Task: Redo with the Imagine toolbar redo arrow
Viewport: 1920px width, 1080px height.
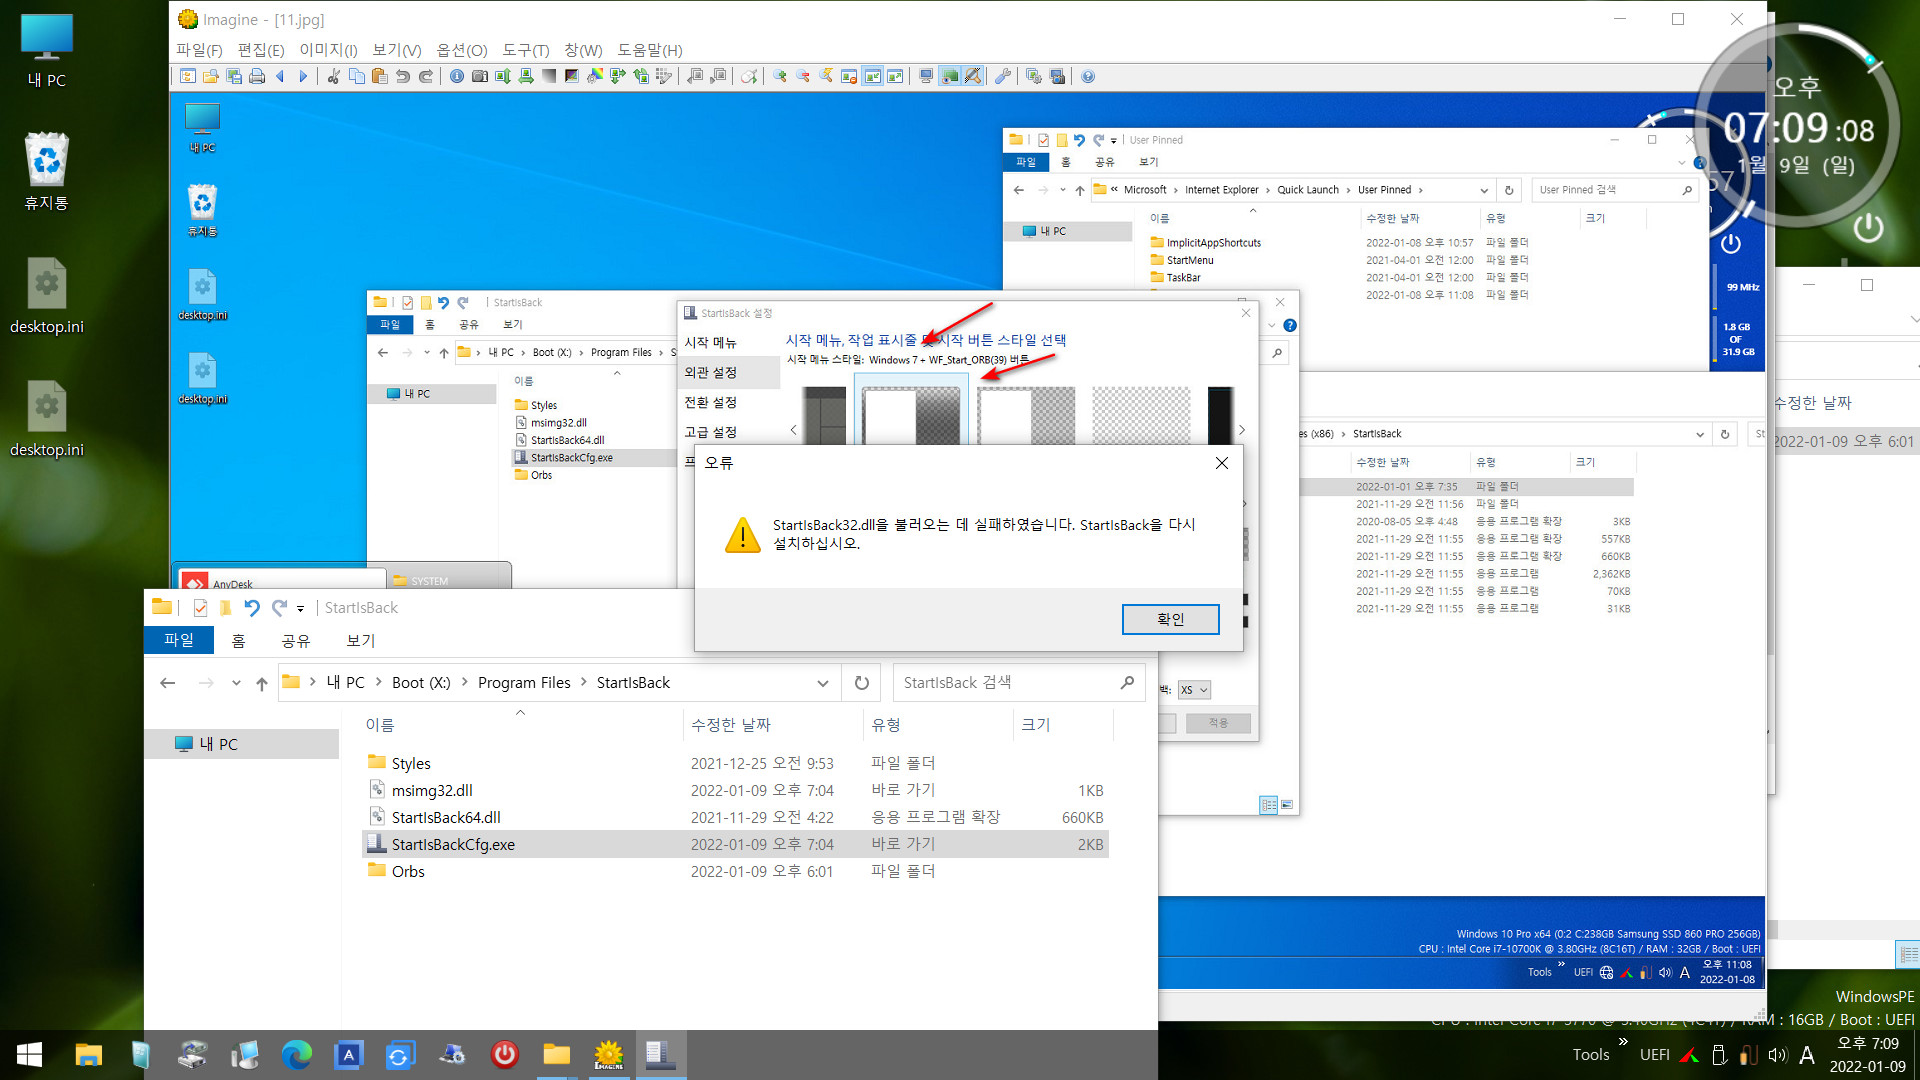Action: click(x=426, y=76)
